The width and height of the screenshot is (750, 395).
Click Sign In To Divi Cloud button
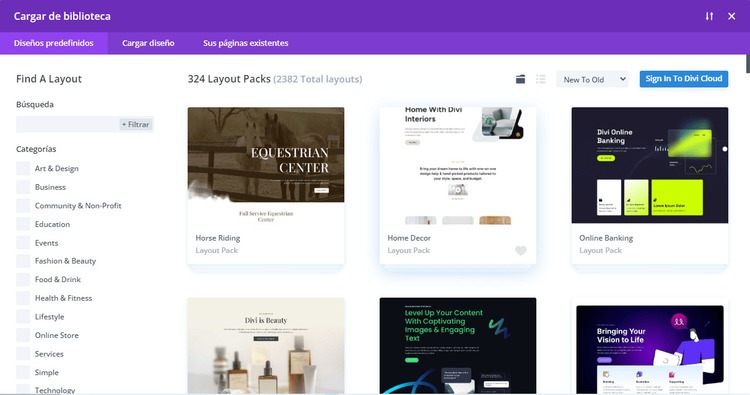pos(684,79)
